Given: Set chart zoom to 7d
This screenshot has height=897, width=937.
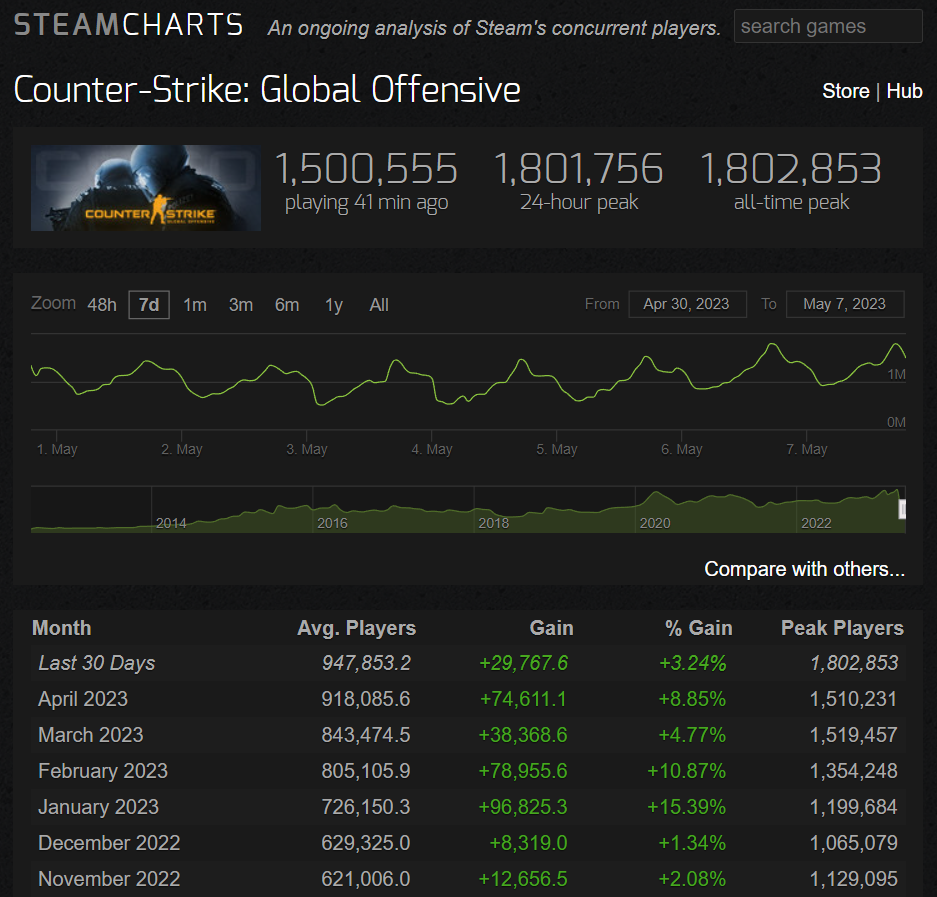Looking at the screenshot, I should point(149,305).
